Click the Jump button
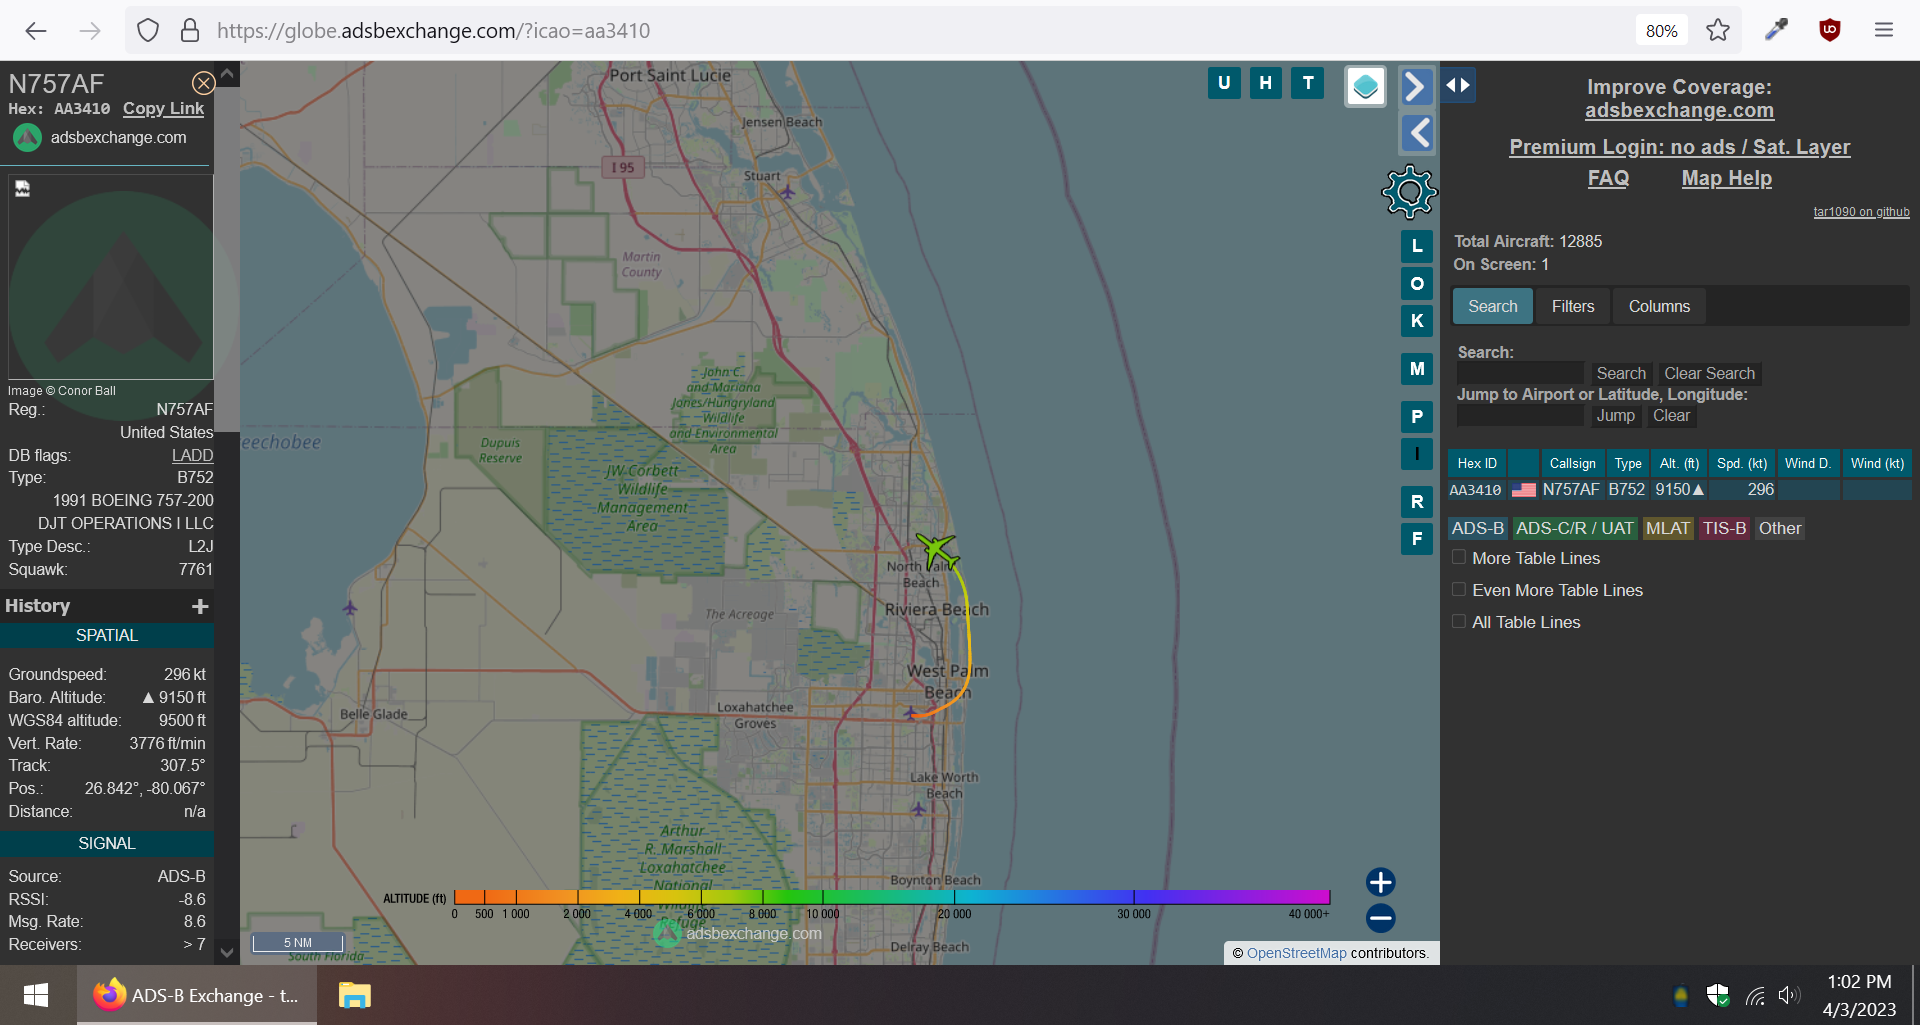 (1615, 415)
